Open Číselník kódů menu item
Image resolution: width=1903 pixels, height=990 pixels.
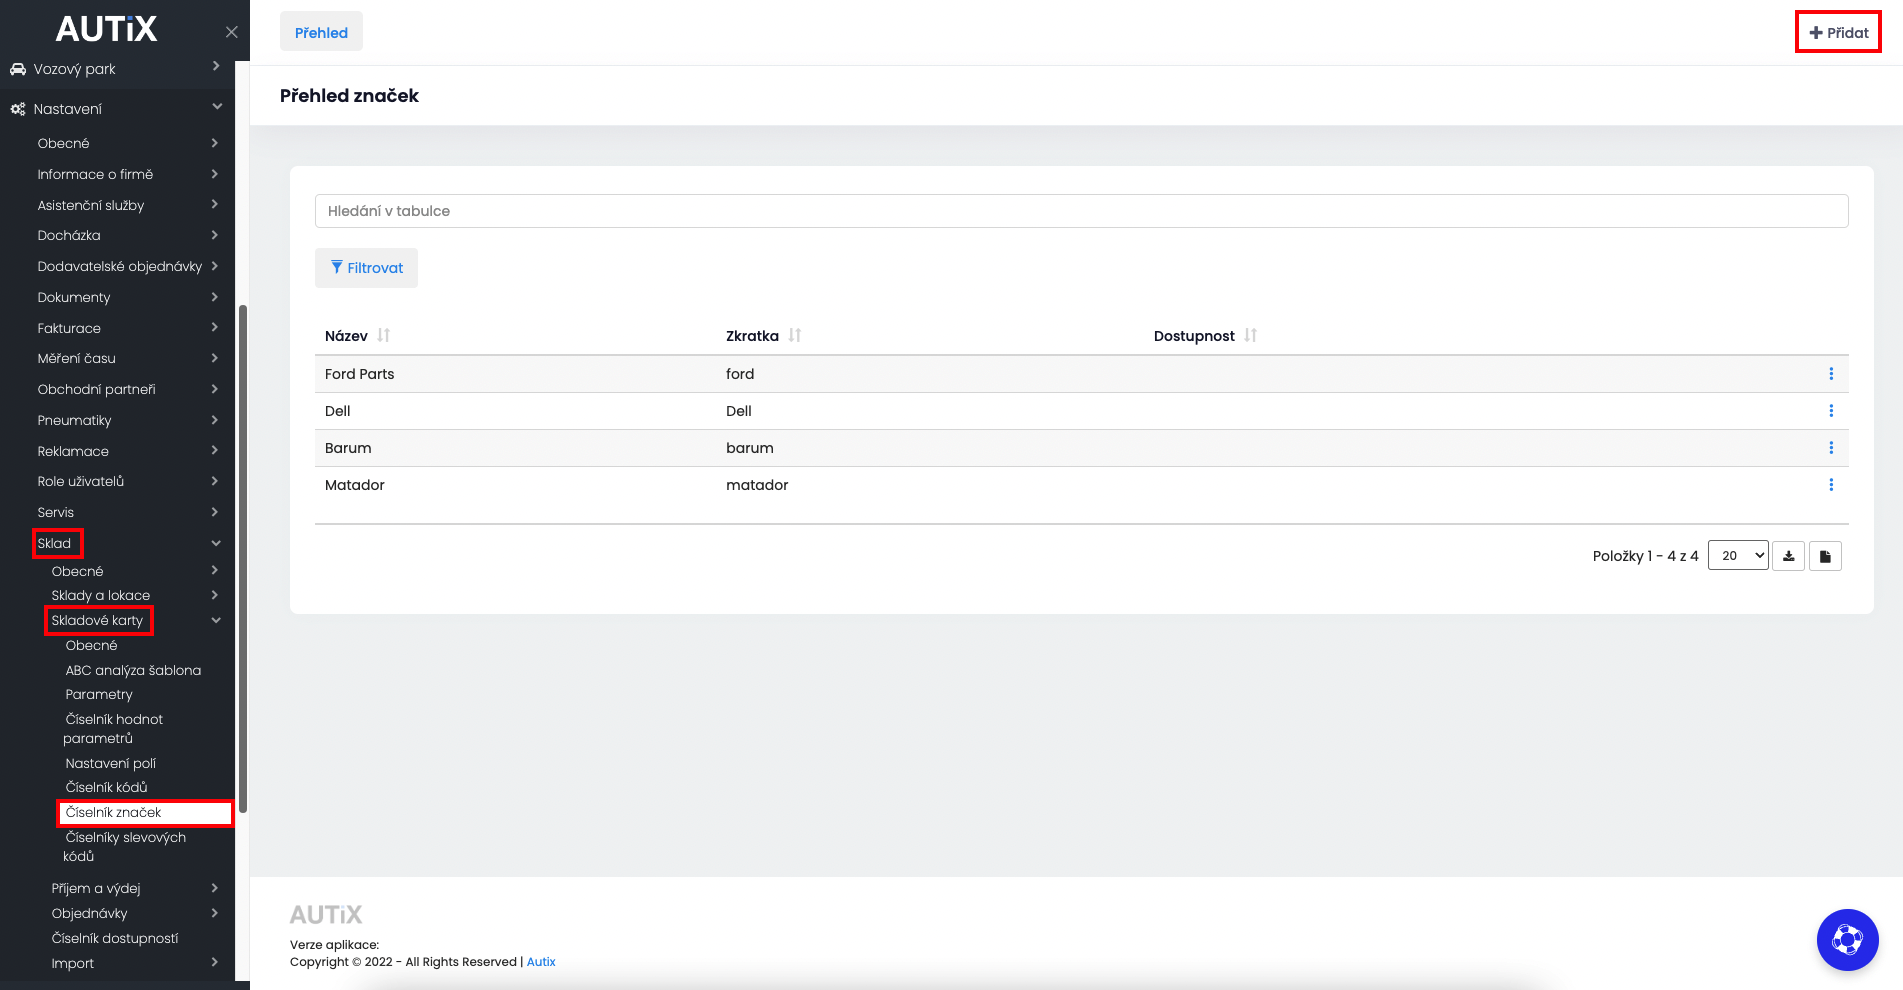tap(106, 788)
